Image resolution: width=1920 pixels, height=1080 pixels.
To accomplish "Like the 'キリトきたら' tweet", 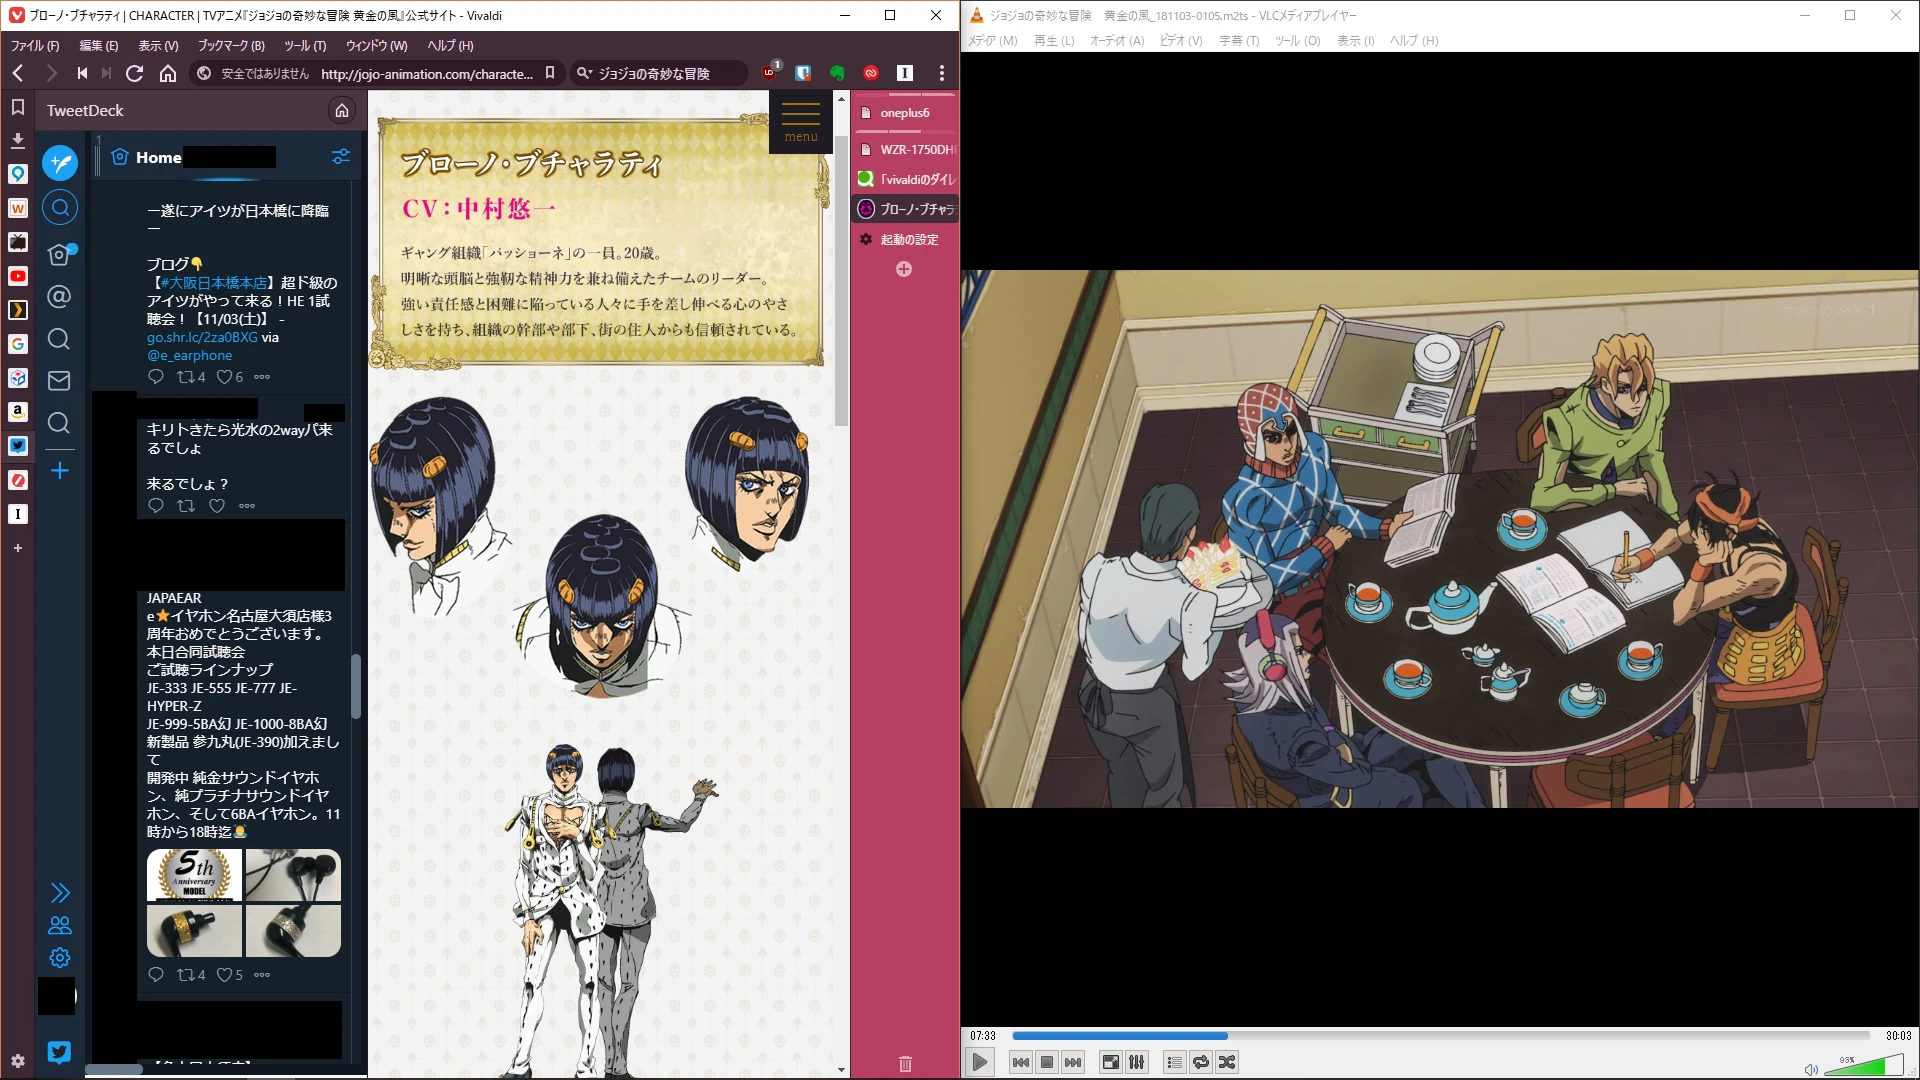I will click(217, 506).
